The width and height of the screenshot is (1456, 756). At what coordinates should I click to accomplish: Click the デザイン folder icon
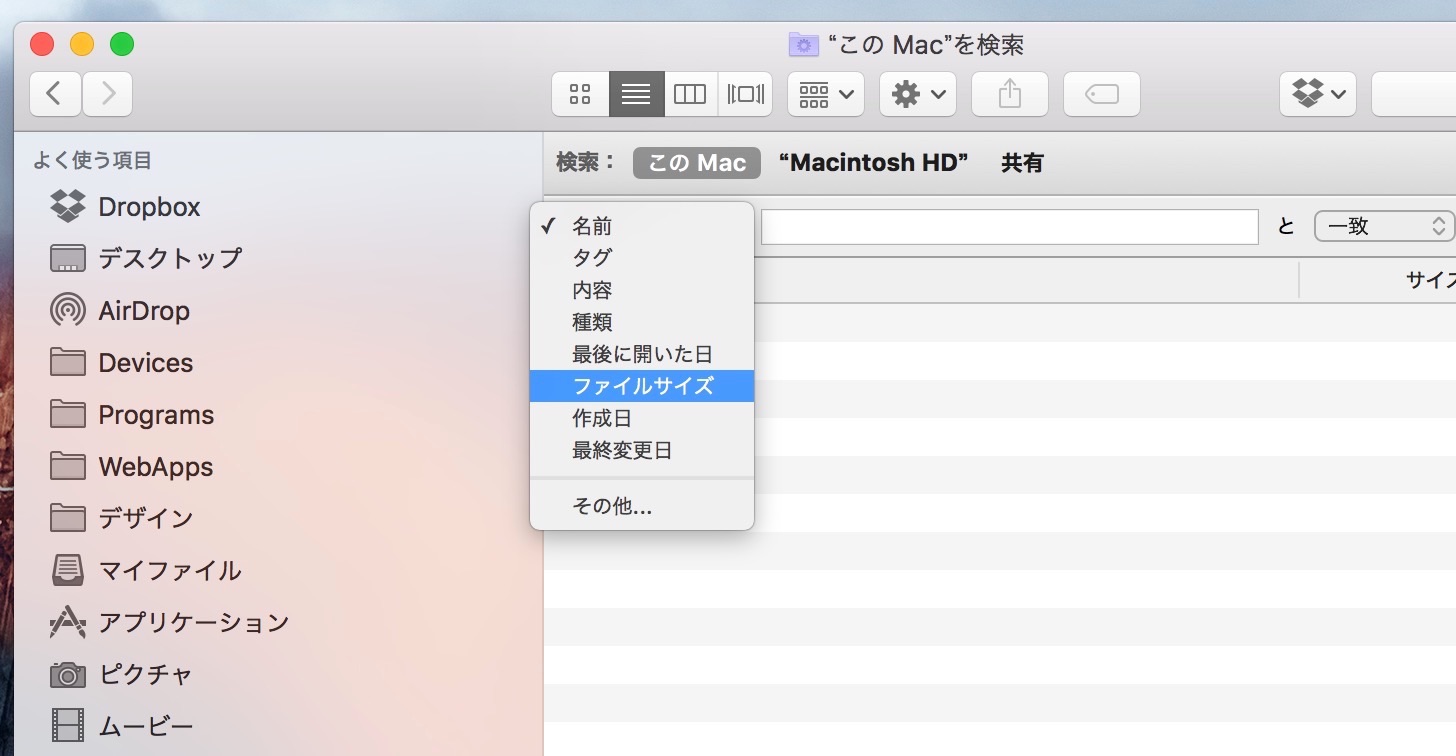[68, 517]
